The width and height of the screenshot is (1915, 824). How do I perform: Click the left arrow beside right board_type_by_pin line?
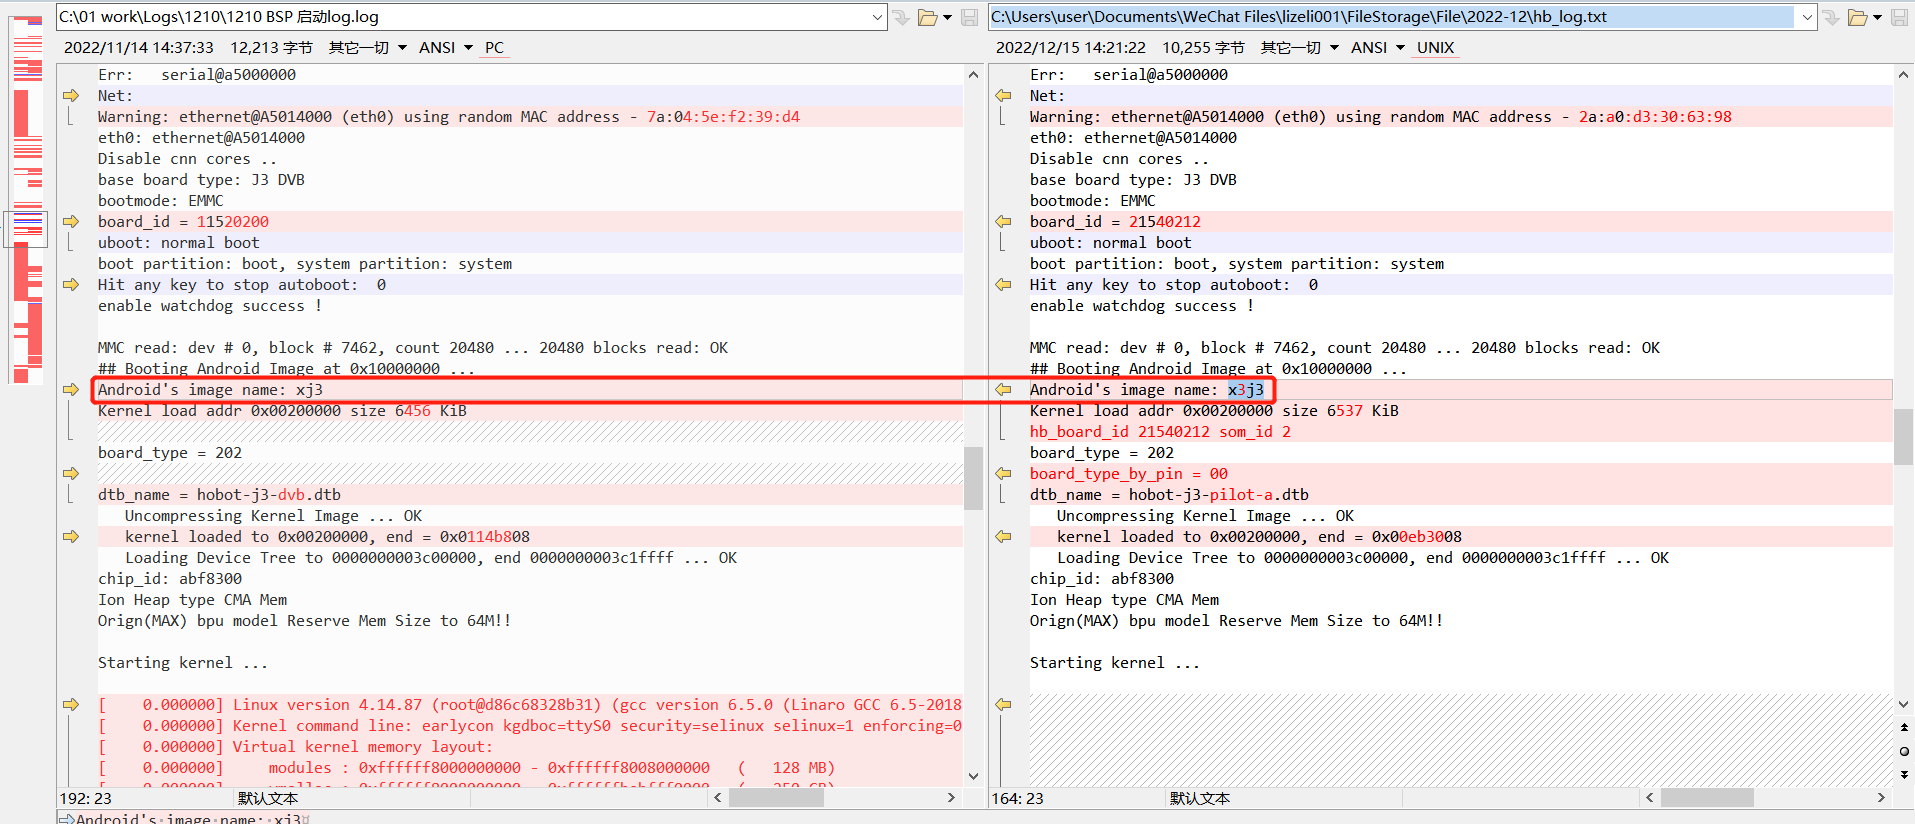[x=1003, y=473]
